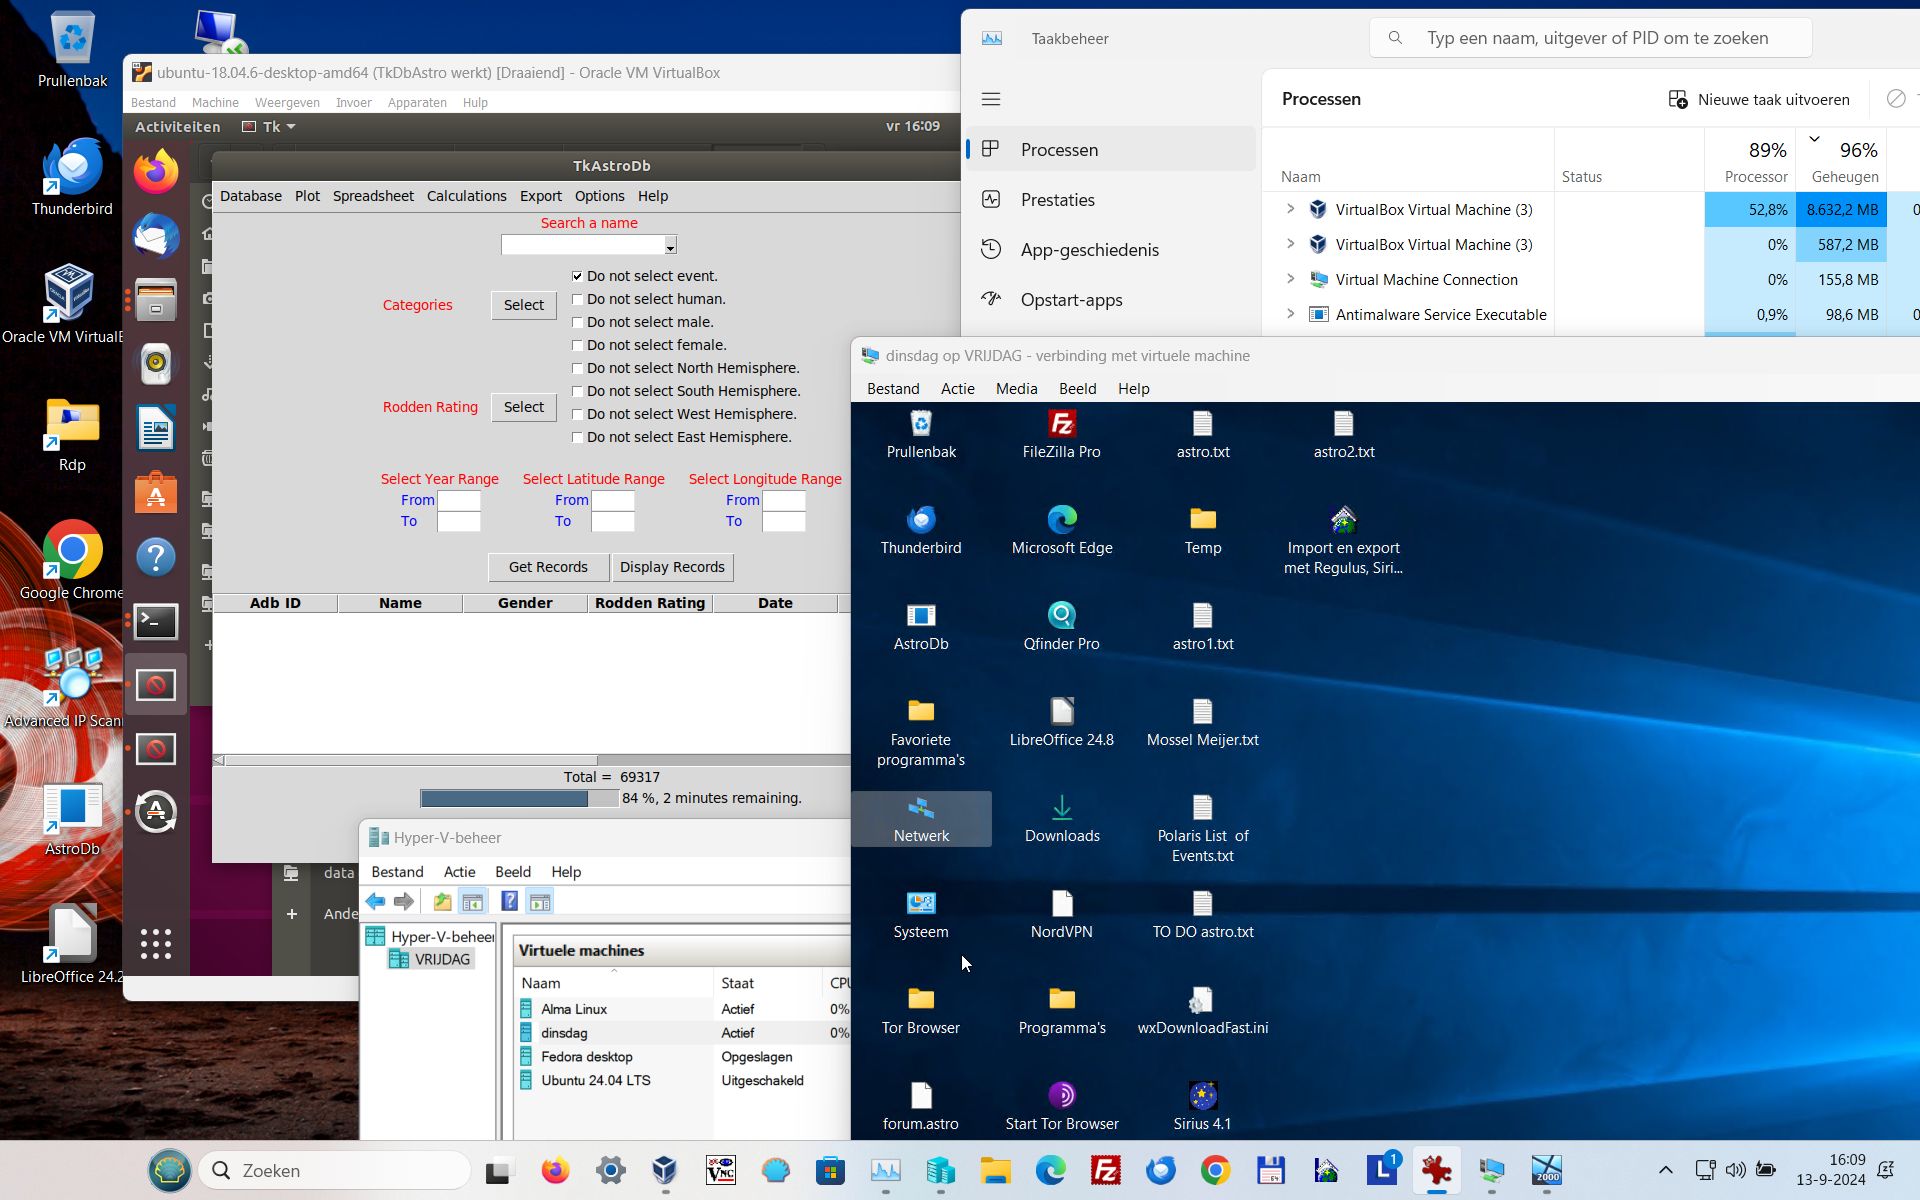Screen dimensions: 1920x1200
Task: Click Hyper-V back arrow toolbar icon
Action: pos(376,902)
